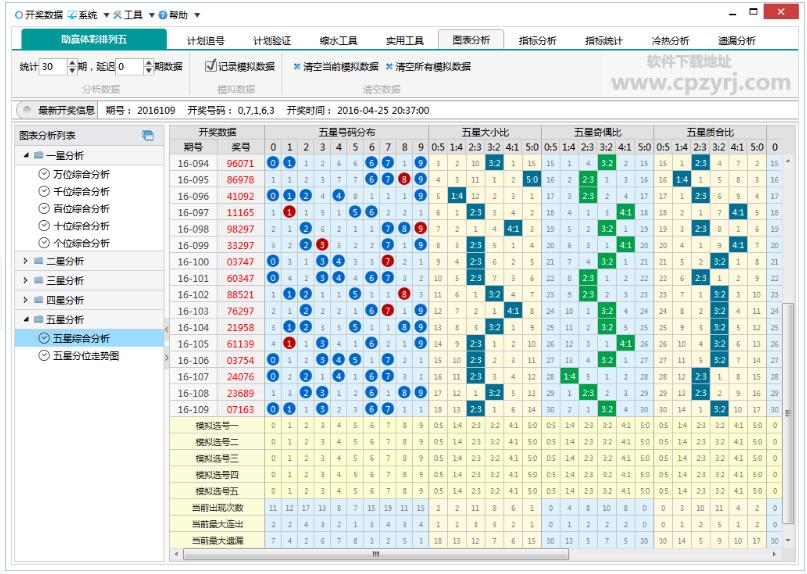Open 个位综合分析 in the tree

[81, 243]
